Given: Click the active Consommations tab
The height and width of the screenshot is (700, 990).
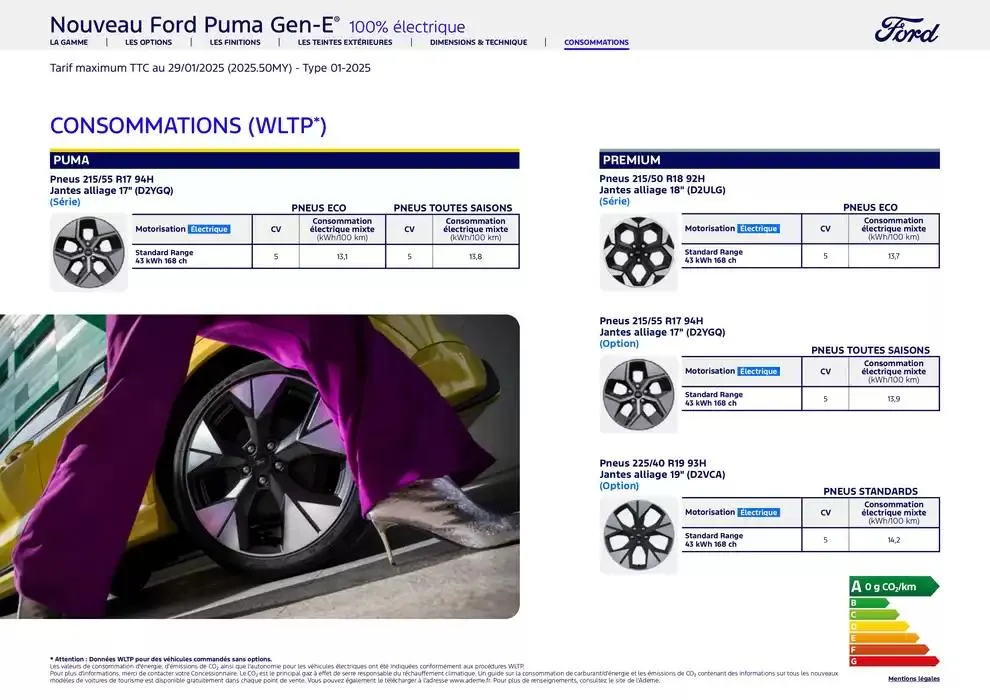Looking at the screenshot, I should 596,43.
